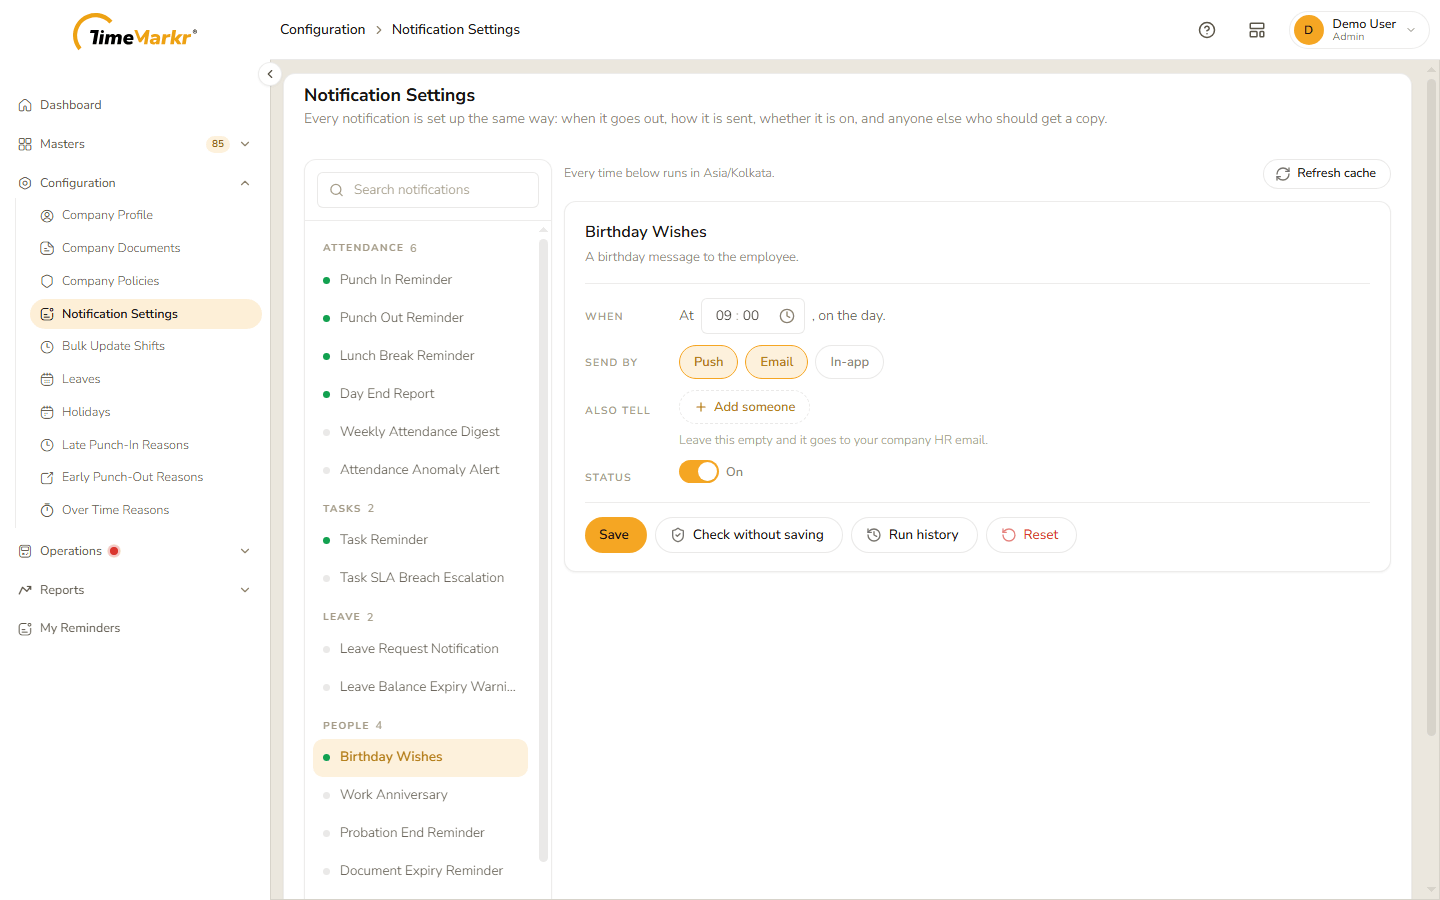Enable In-app delivery channel

(x=849, y=362)
